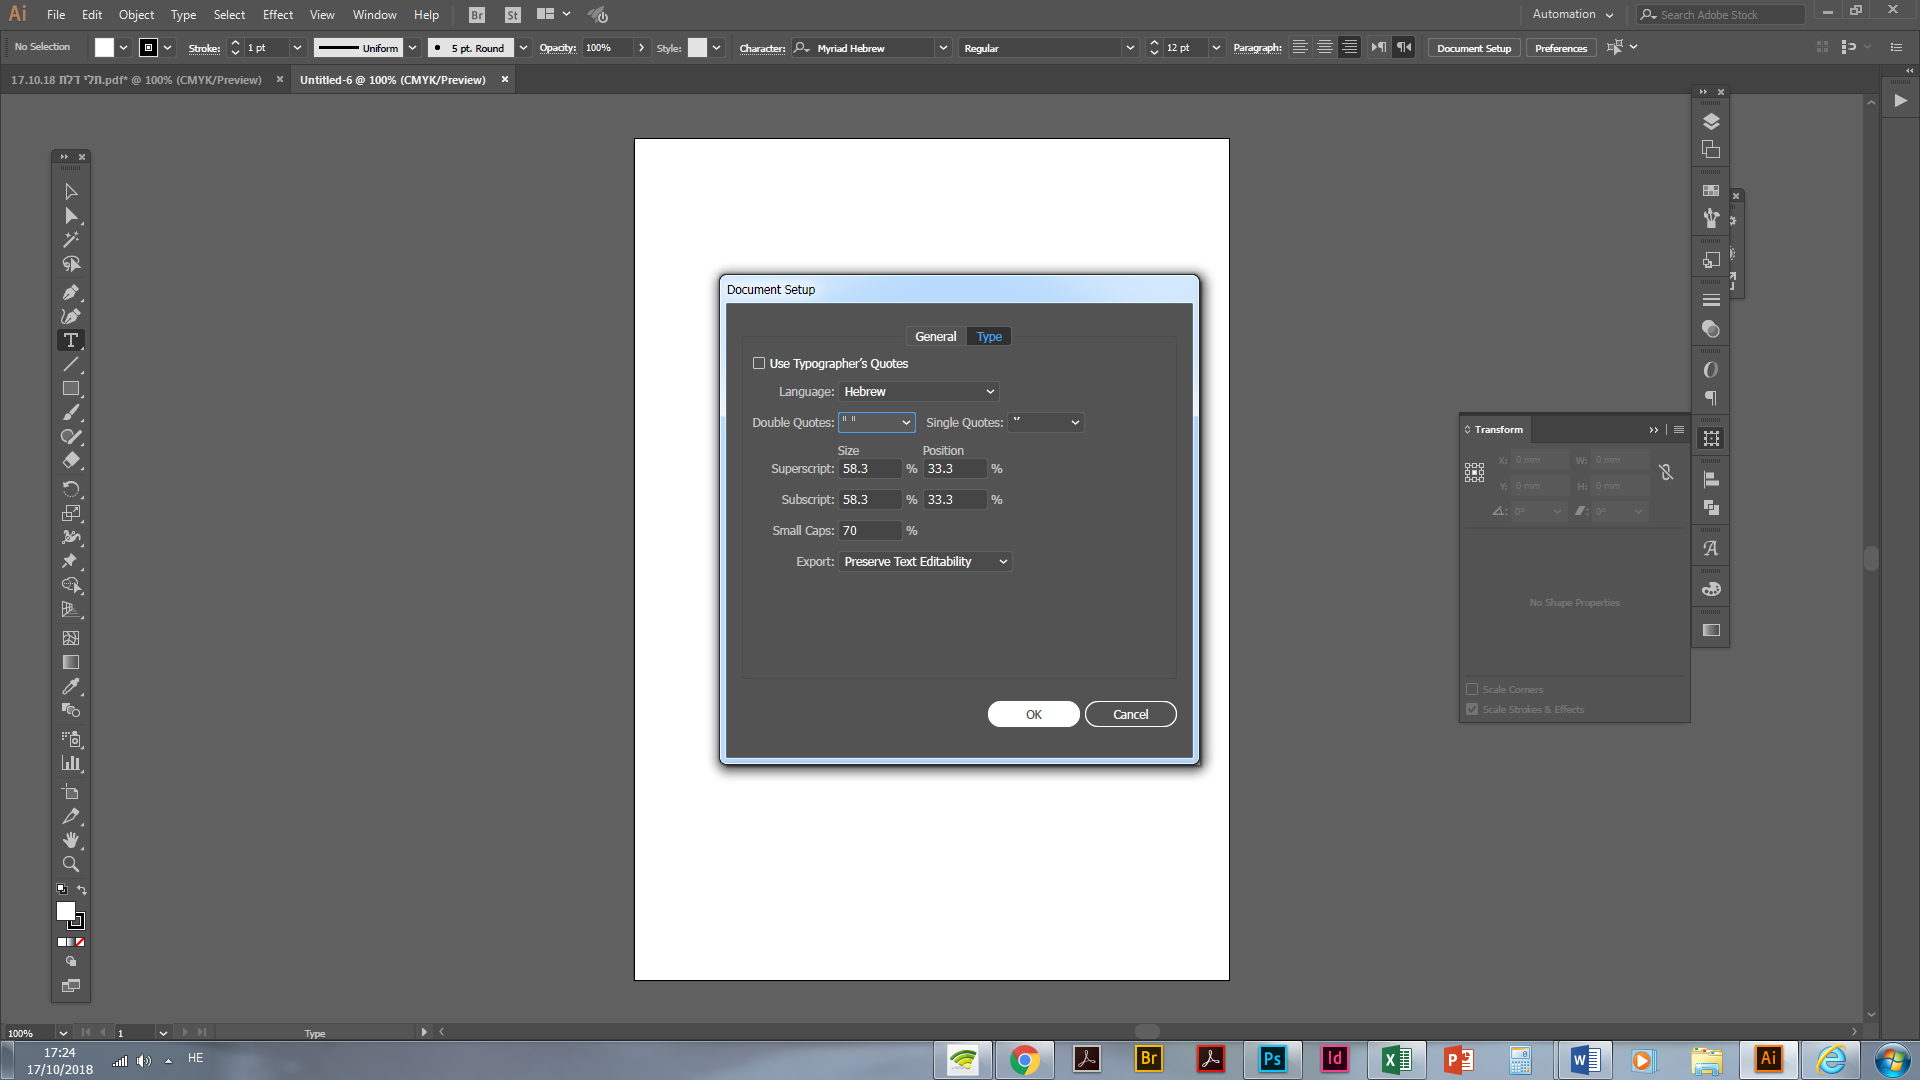Click the OK button

pyautogui.click(x=1033, y=714)
